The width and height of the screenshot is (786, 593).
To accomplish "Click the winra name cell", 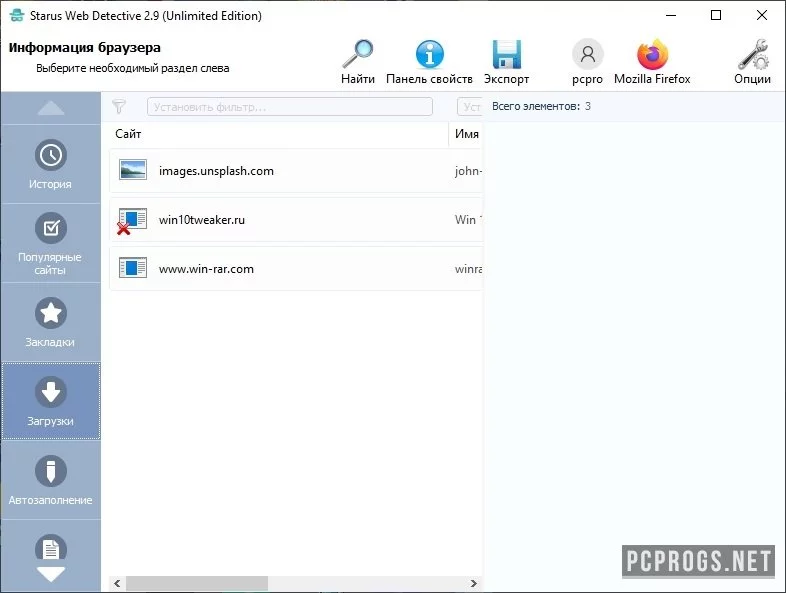I will [x=468, y=269].
